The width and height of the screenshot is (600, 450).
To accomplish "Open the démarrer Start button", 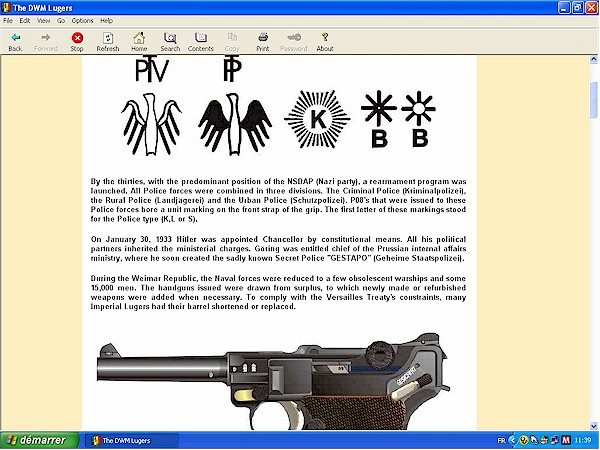I will click(39, 440).
